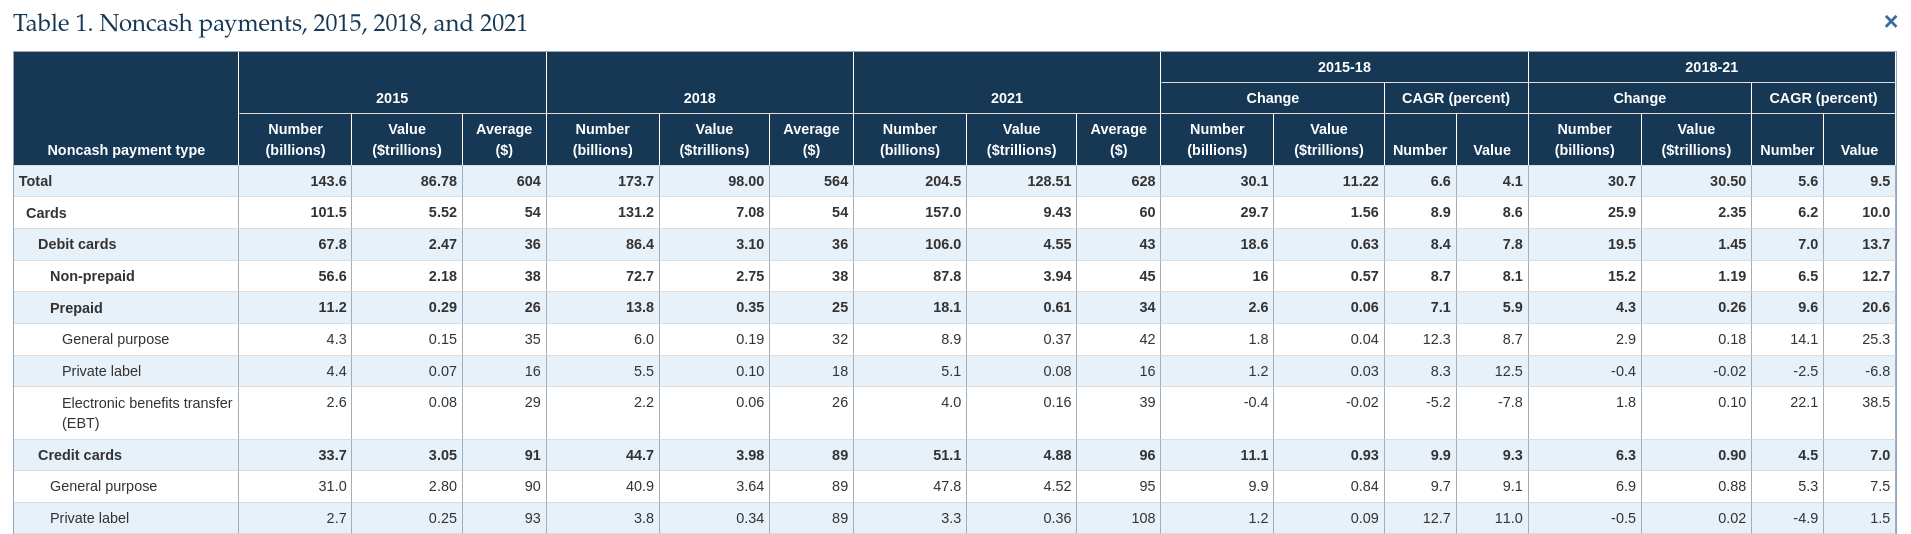
Task: Click the 'Change' header under 2015-18
Action: (1272, 98)
